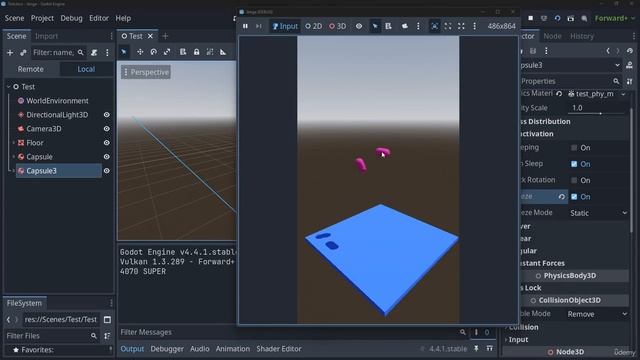Click the instantiate child scene link icon
The width and height of the screenshot is (640, 360).
[x=23, y=53]
